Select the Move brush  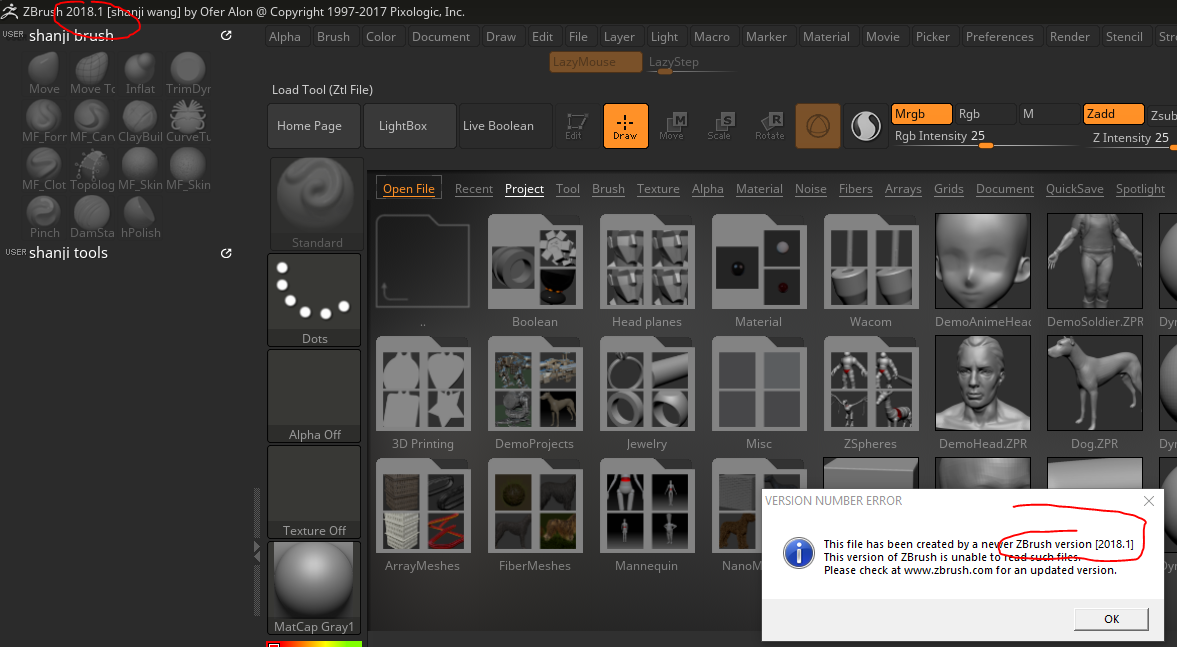[44, 74]
